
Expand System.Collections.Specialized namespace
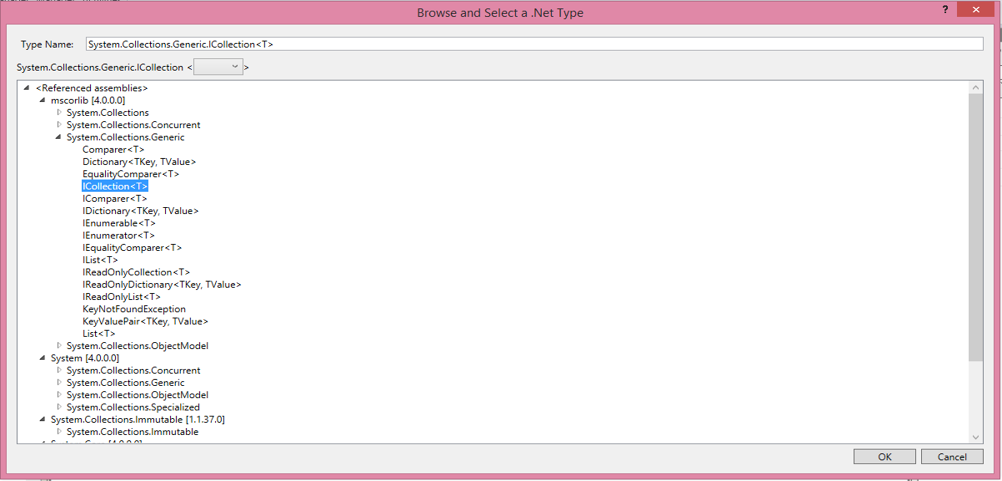[x=59, y=407]
